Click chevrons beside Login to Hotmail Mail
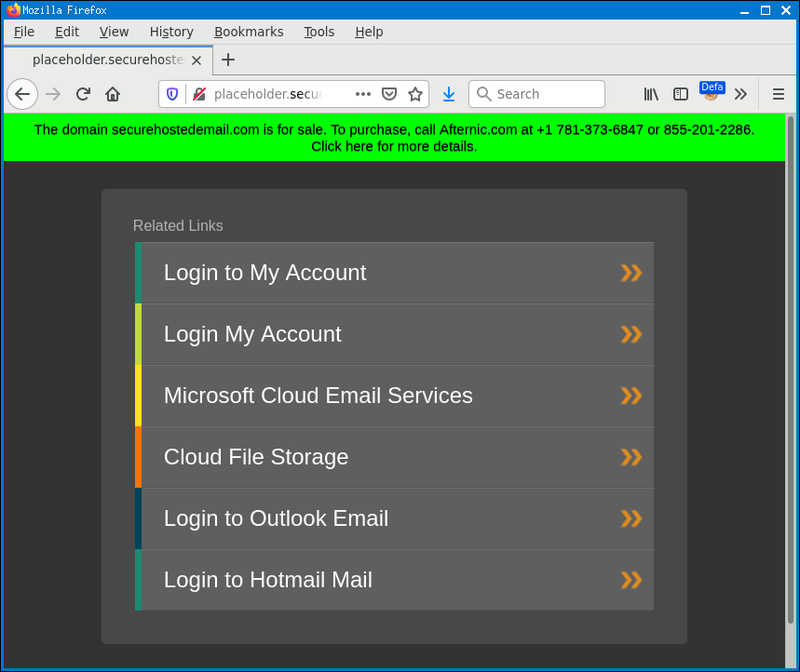 (631, 580)
